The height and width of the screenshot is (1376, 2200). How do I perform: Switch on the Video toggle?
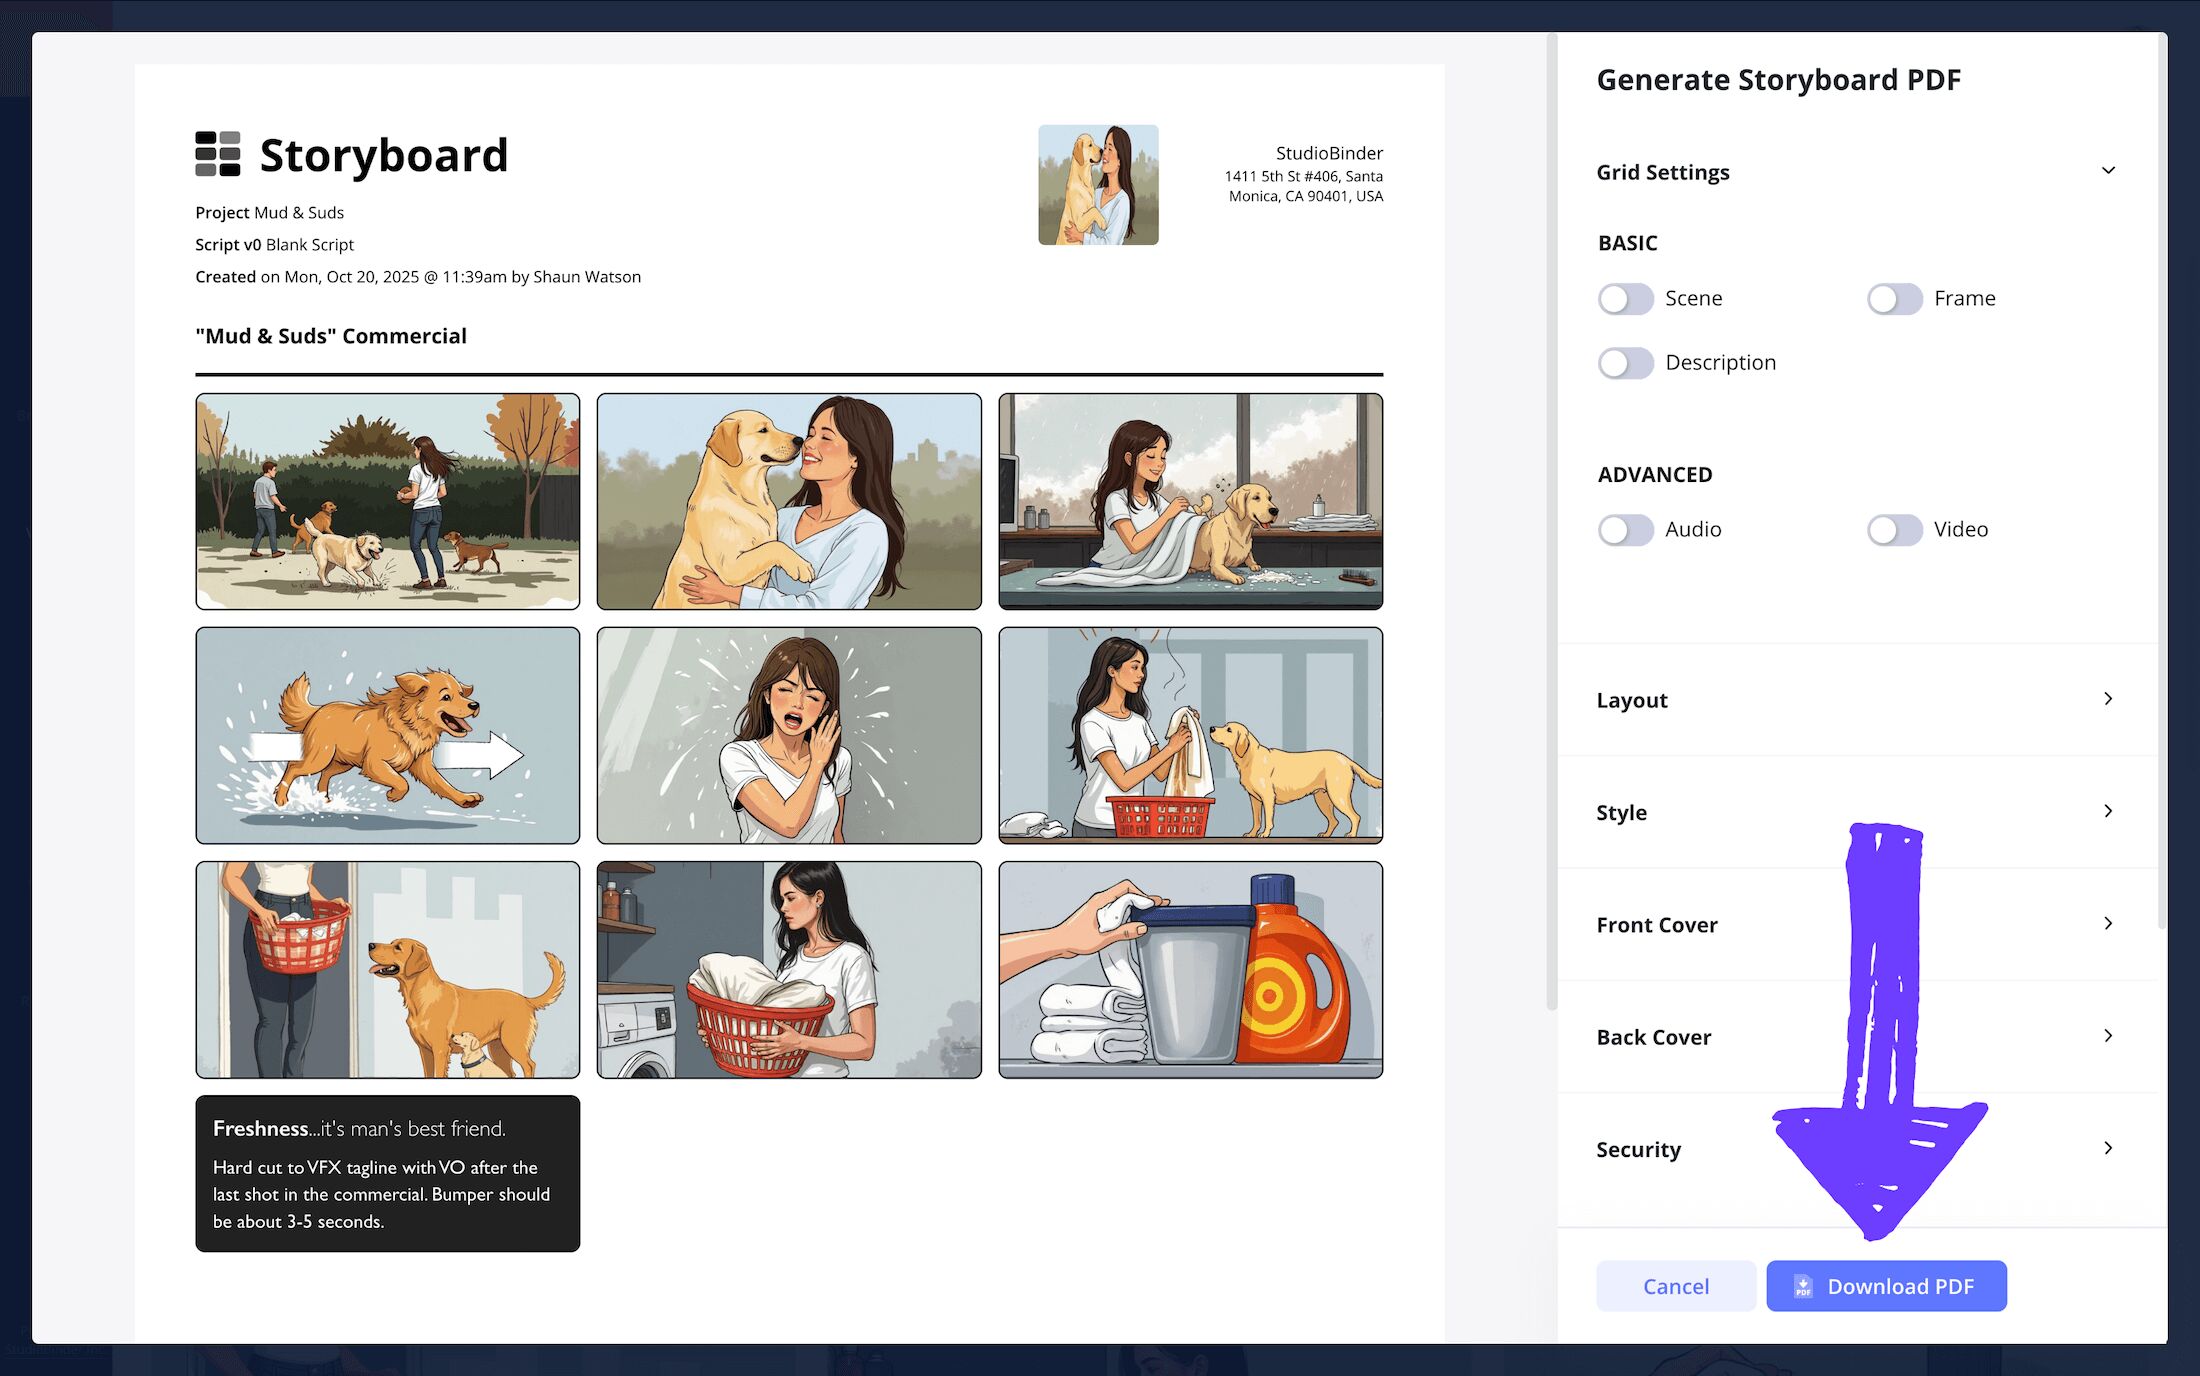(1894, 530)
